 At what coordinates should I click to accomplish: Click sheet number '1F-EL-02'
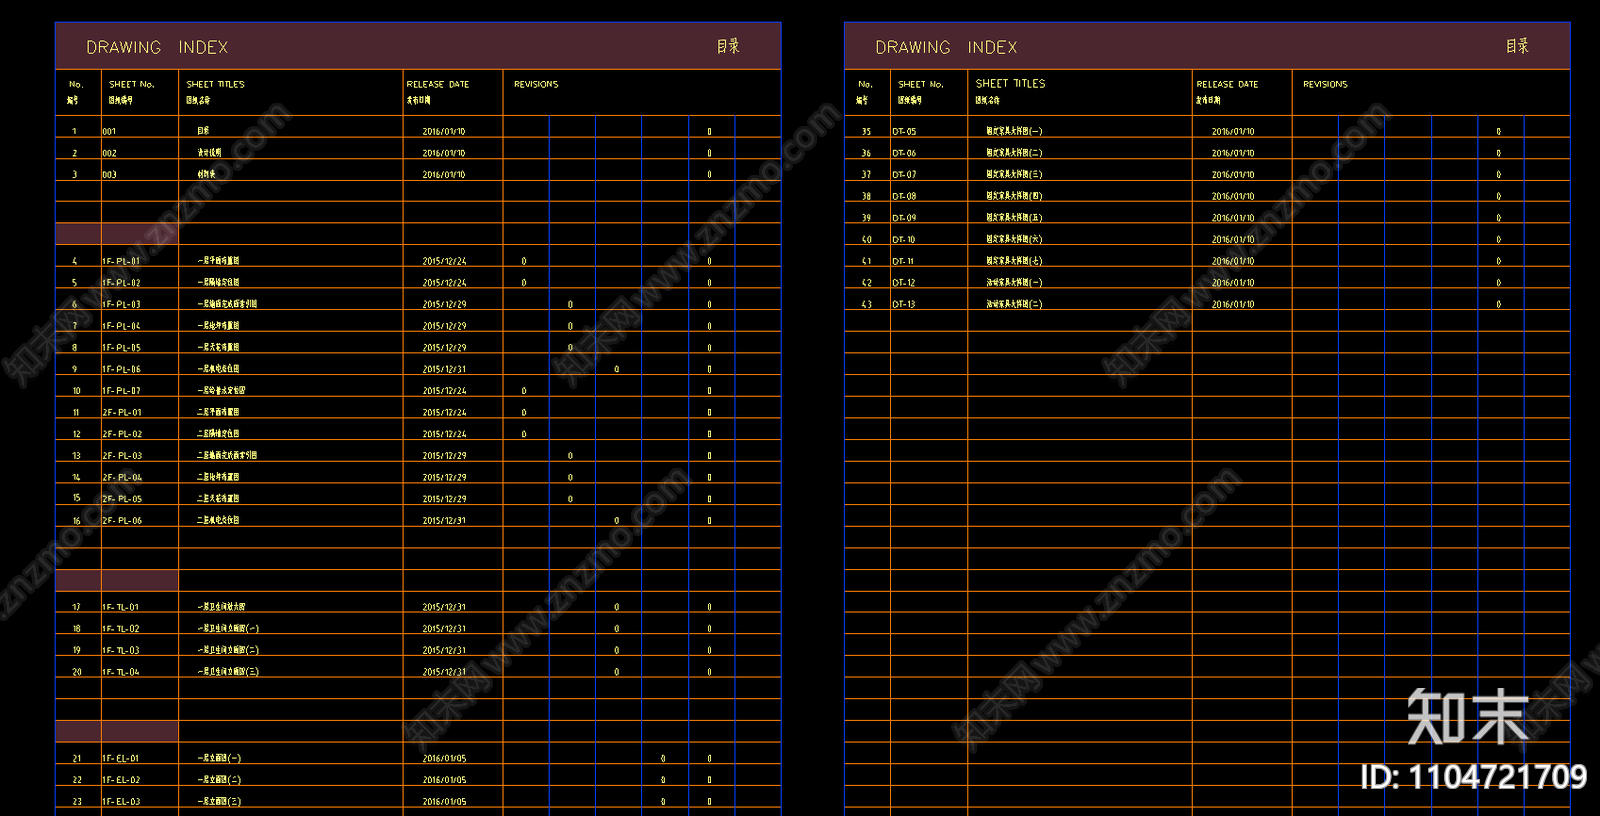(x=121, y=780)
